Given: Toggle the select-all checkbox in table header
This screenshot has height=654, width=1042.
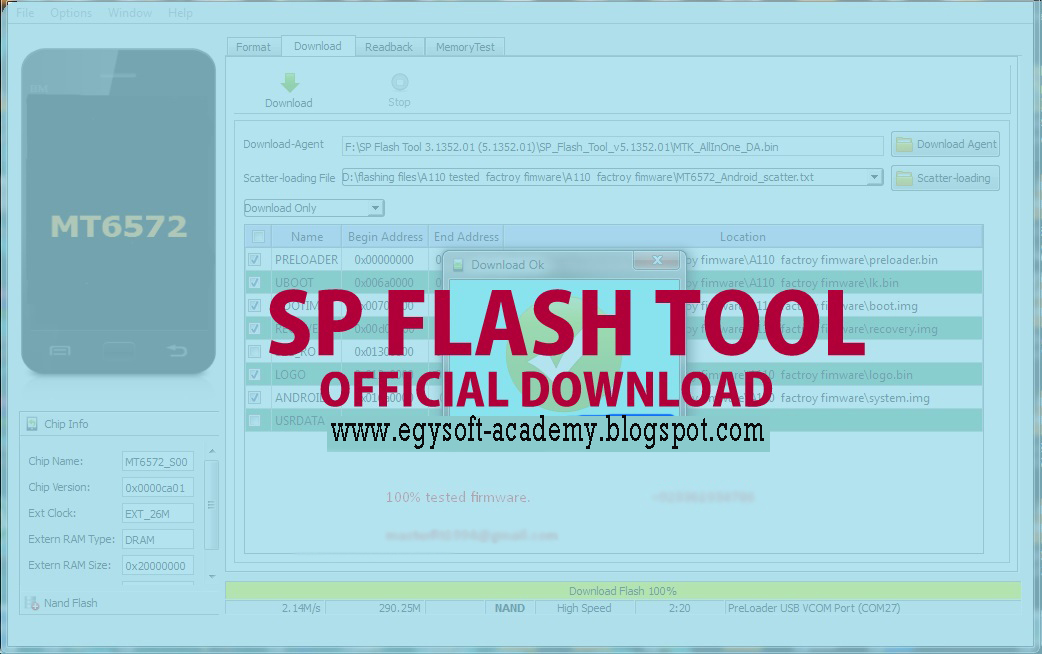Looking at the screenshot, I should [259, 237].
